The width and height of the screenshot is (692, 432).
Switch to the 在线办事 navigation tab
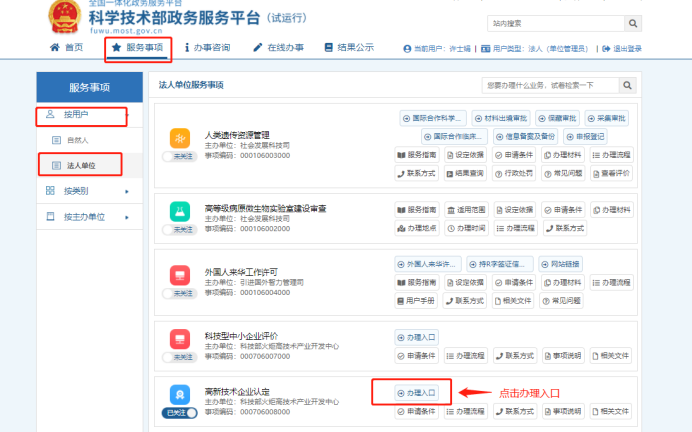[x=284, y=48]
